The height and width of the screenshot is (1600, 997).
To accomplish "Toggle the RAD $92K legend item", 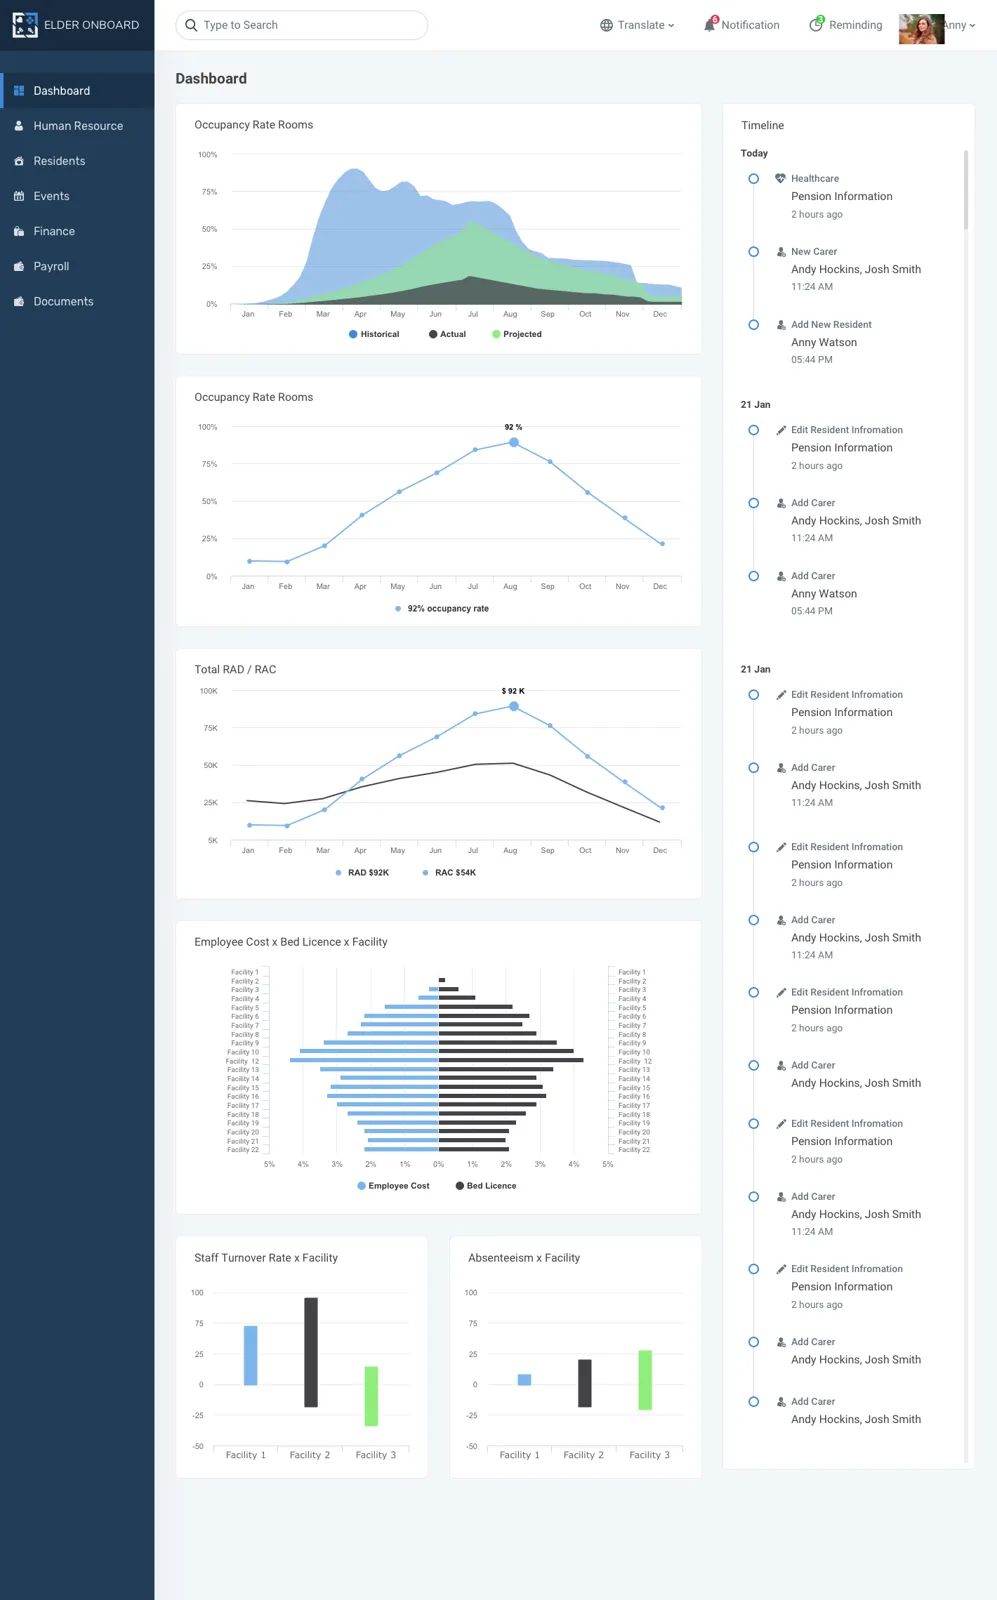I will 362,873.
